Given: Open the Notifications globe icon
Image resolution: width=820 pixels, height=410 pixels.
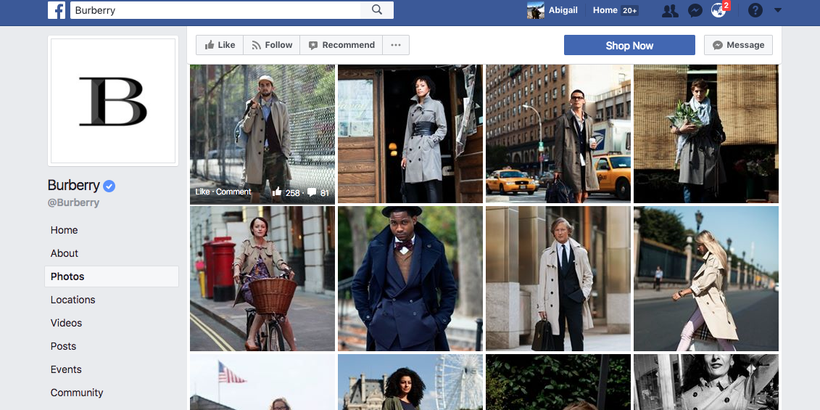Looking at the screenshot, I should coord(719,10).
